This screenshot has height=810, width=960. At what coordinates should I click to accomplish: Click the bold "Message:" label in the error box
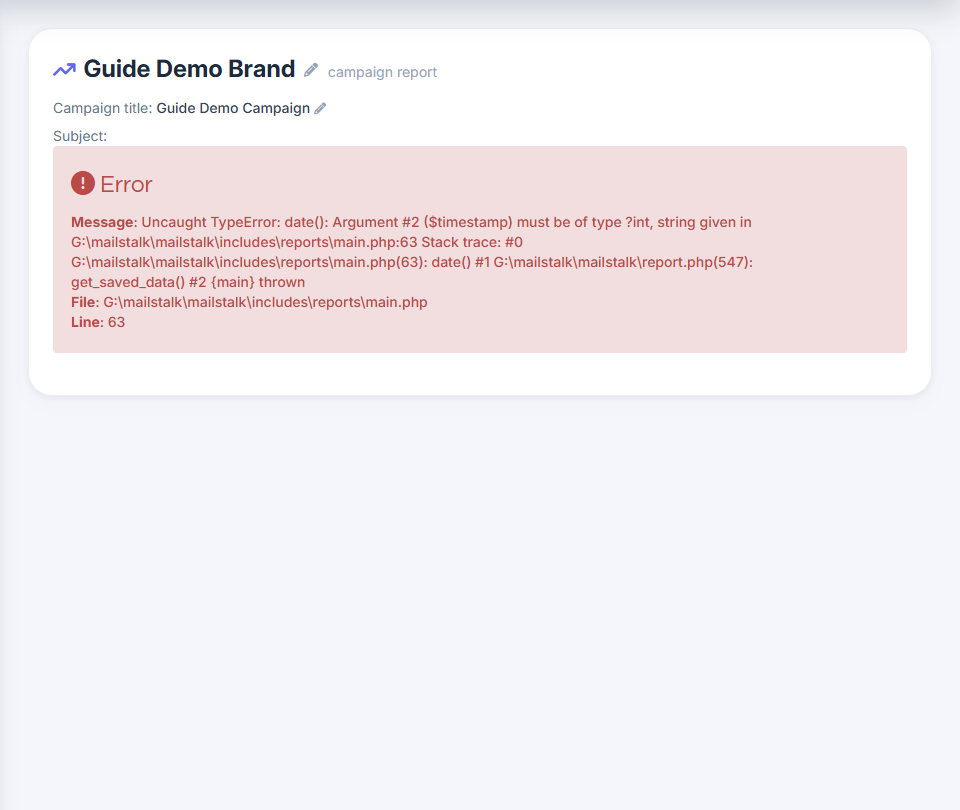click(x=104, y=222)
